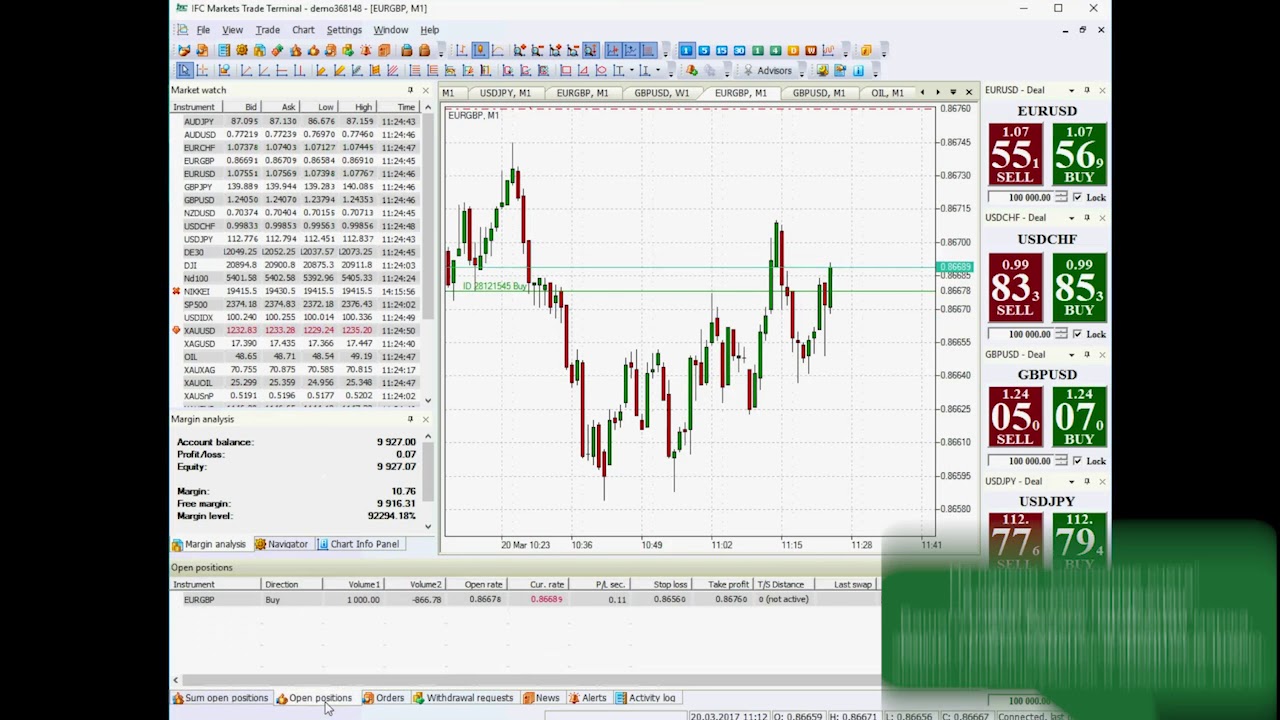This screenshot has height=720, width=1280.
Task: Switch to OIL, M1 chart tab
Action: pyautogui.click(x=887, y=93)
